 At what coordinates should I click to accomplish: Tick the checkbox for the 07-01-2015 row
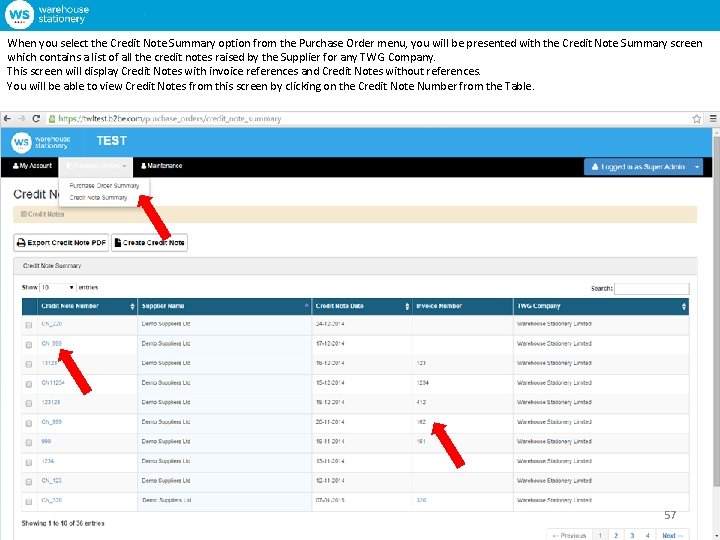tap(29, 501)
